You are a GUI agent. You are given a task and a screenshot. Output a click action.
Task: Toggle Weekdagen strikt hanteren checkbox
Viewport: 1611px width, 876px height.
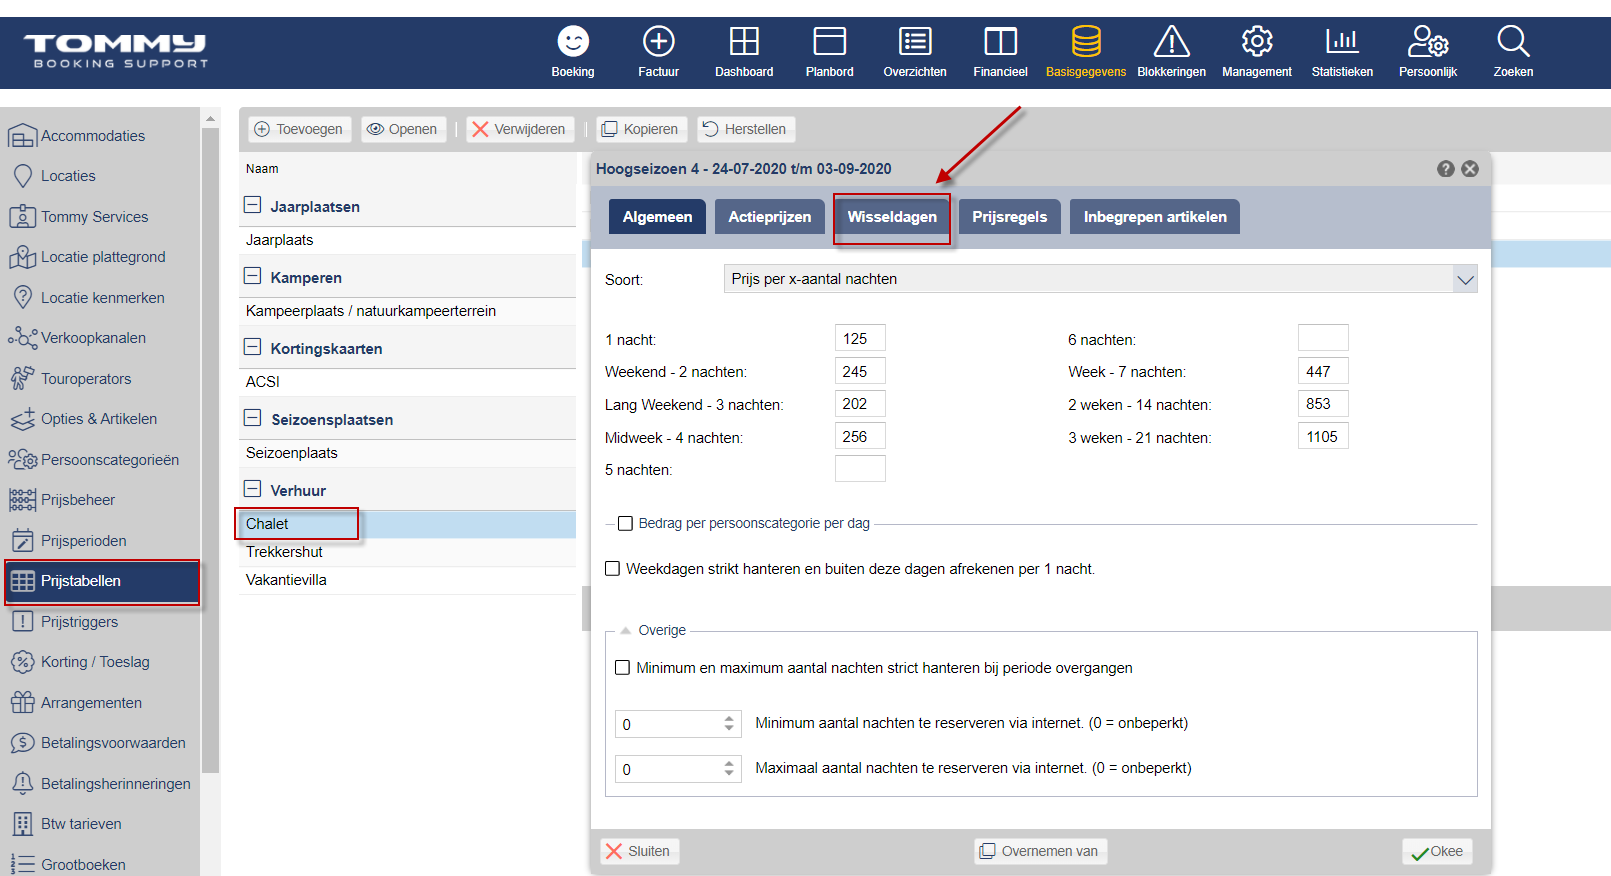tap(613, 569)
